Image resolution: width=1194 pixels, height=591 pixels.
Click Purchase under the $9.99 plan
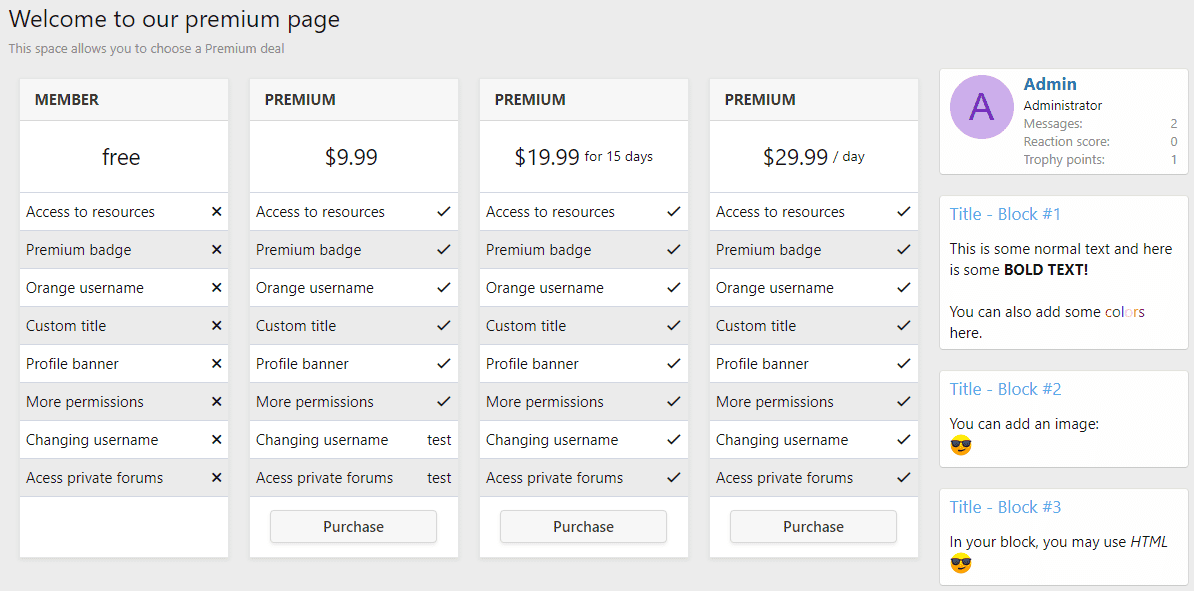[353, 526]
